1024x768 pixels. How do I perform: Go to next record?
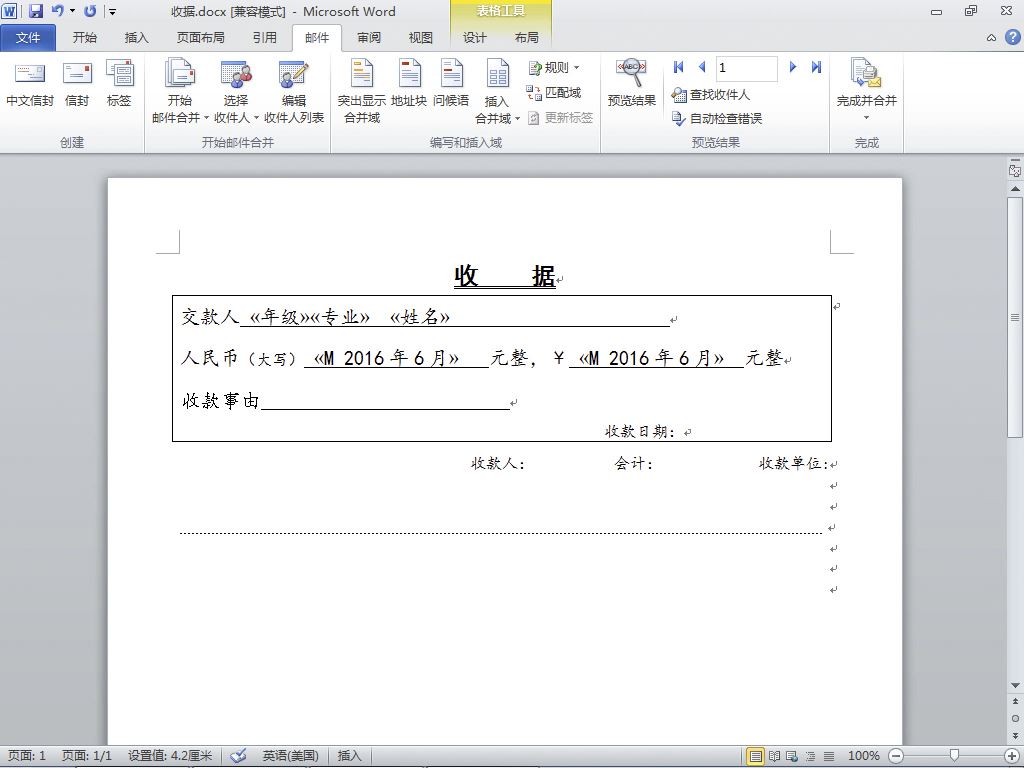pos(793,67)
